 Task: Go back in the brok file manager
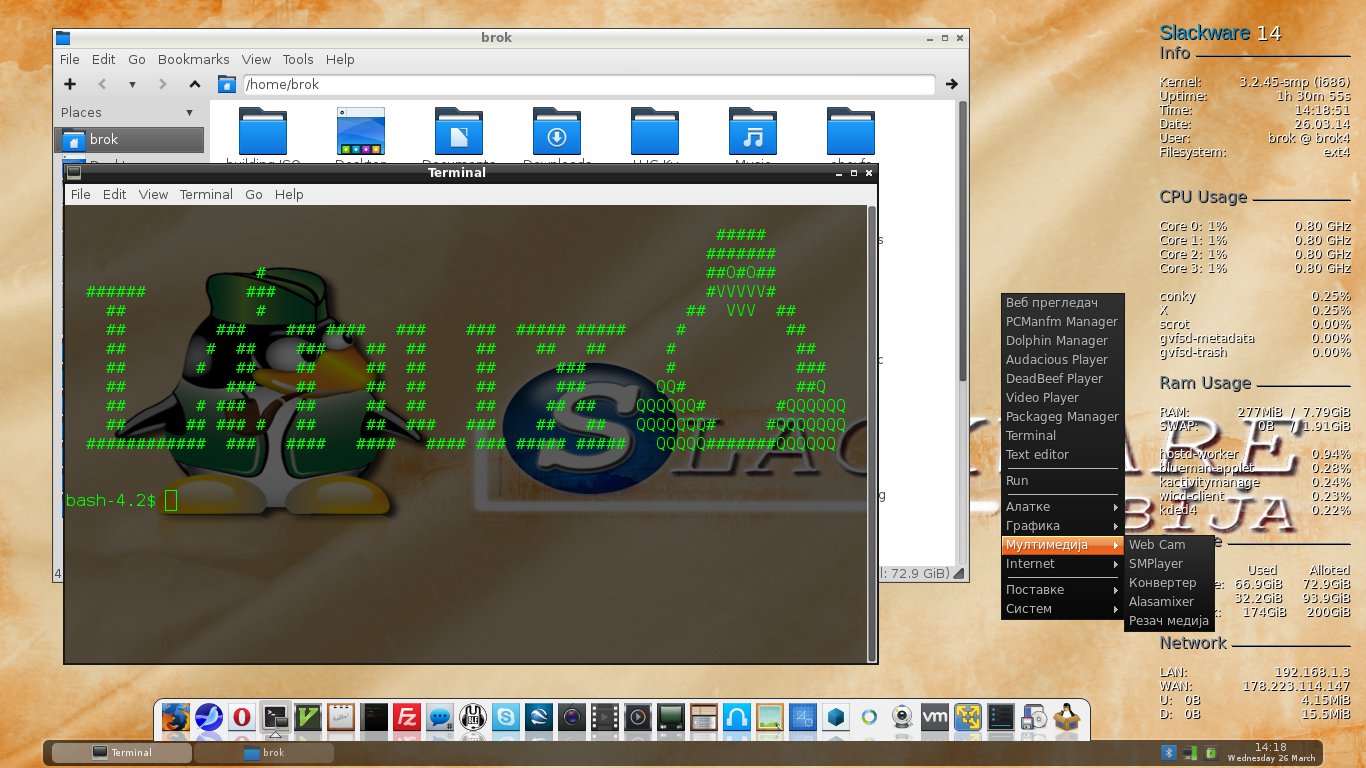(x=101, y=84)
